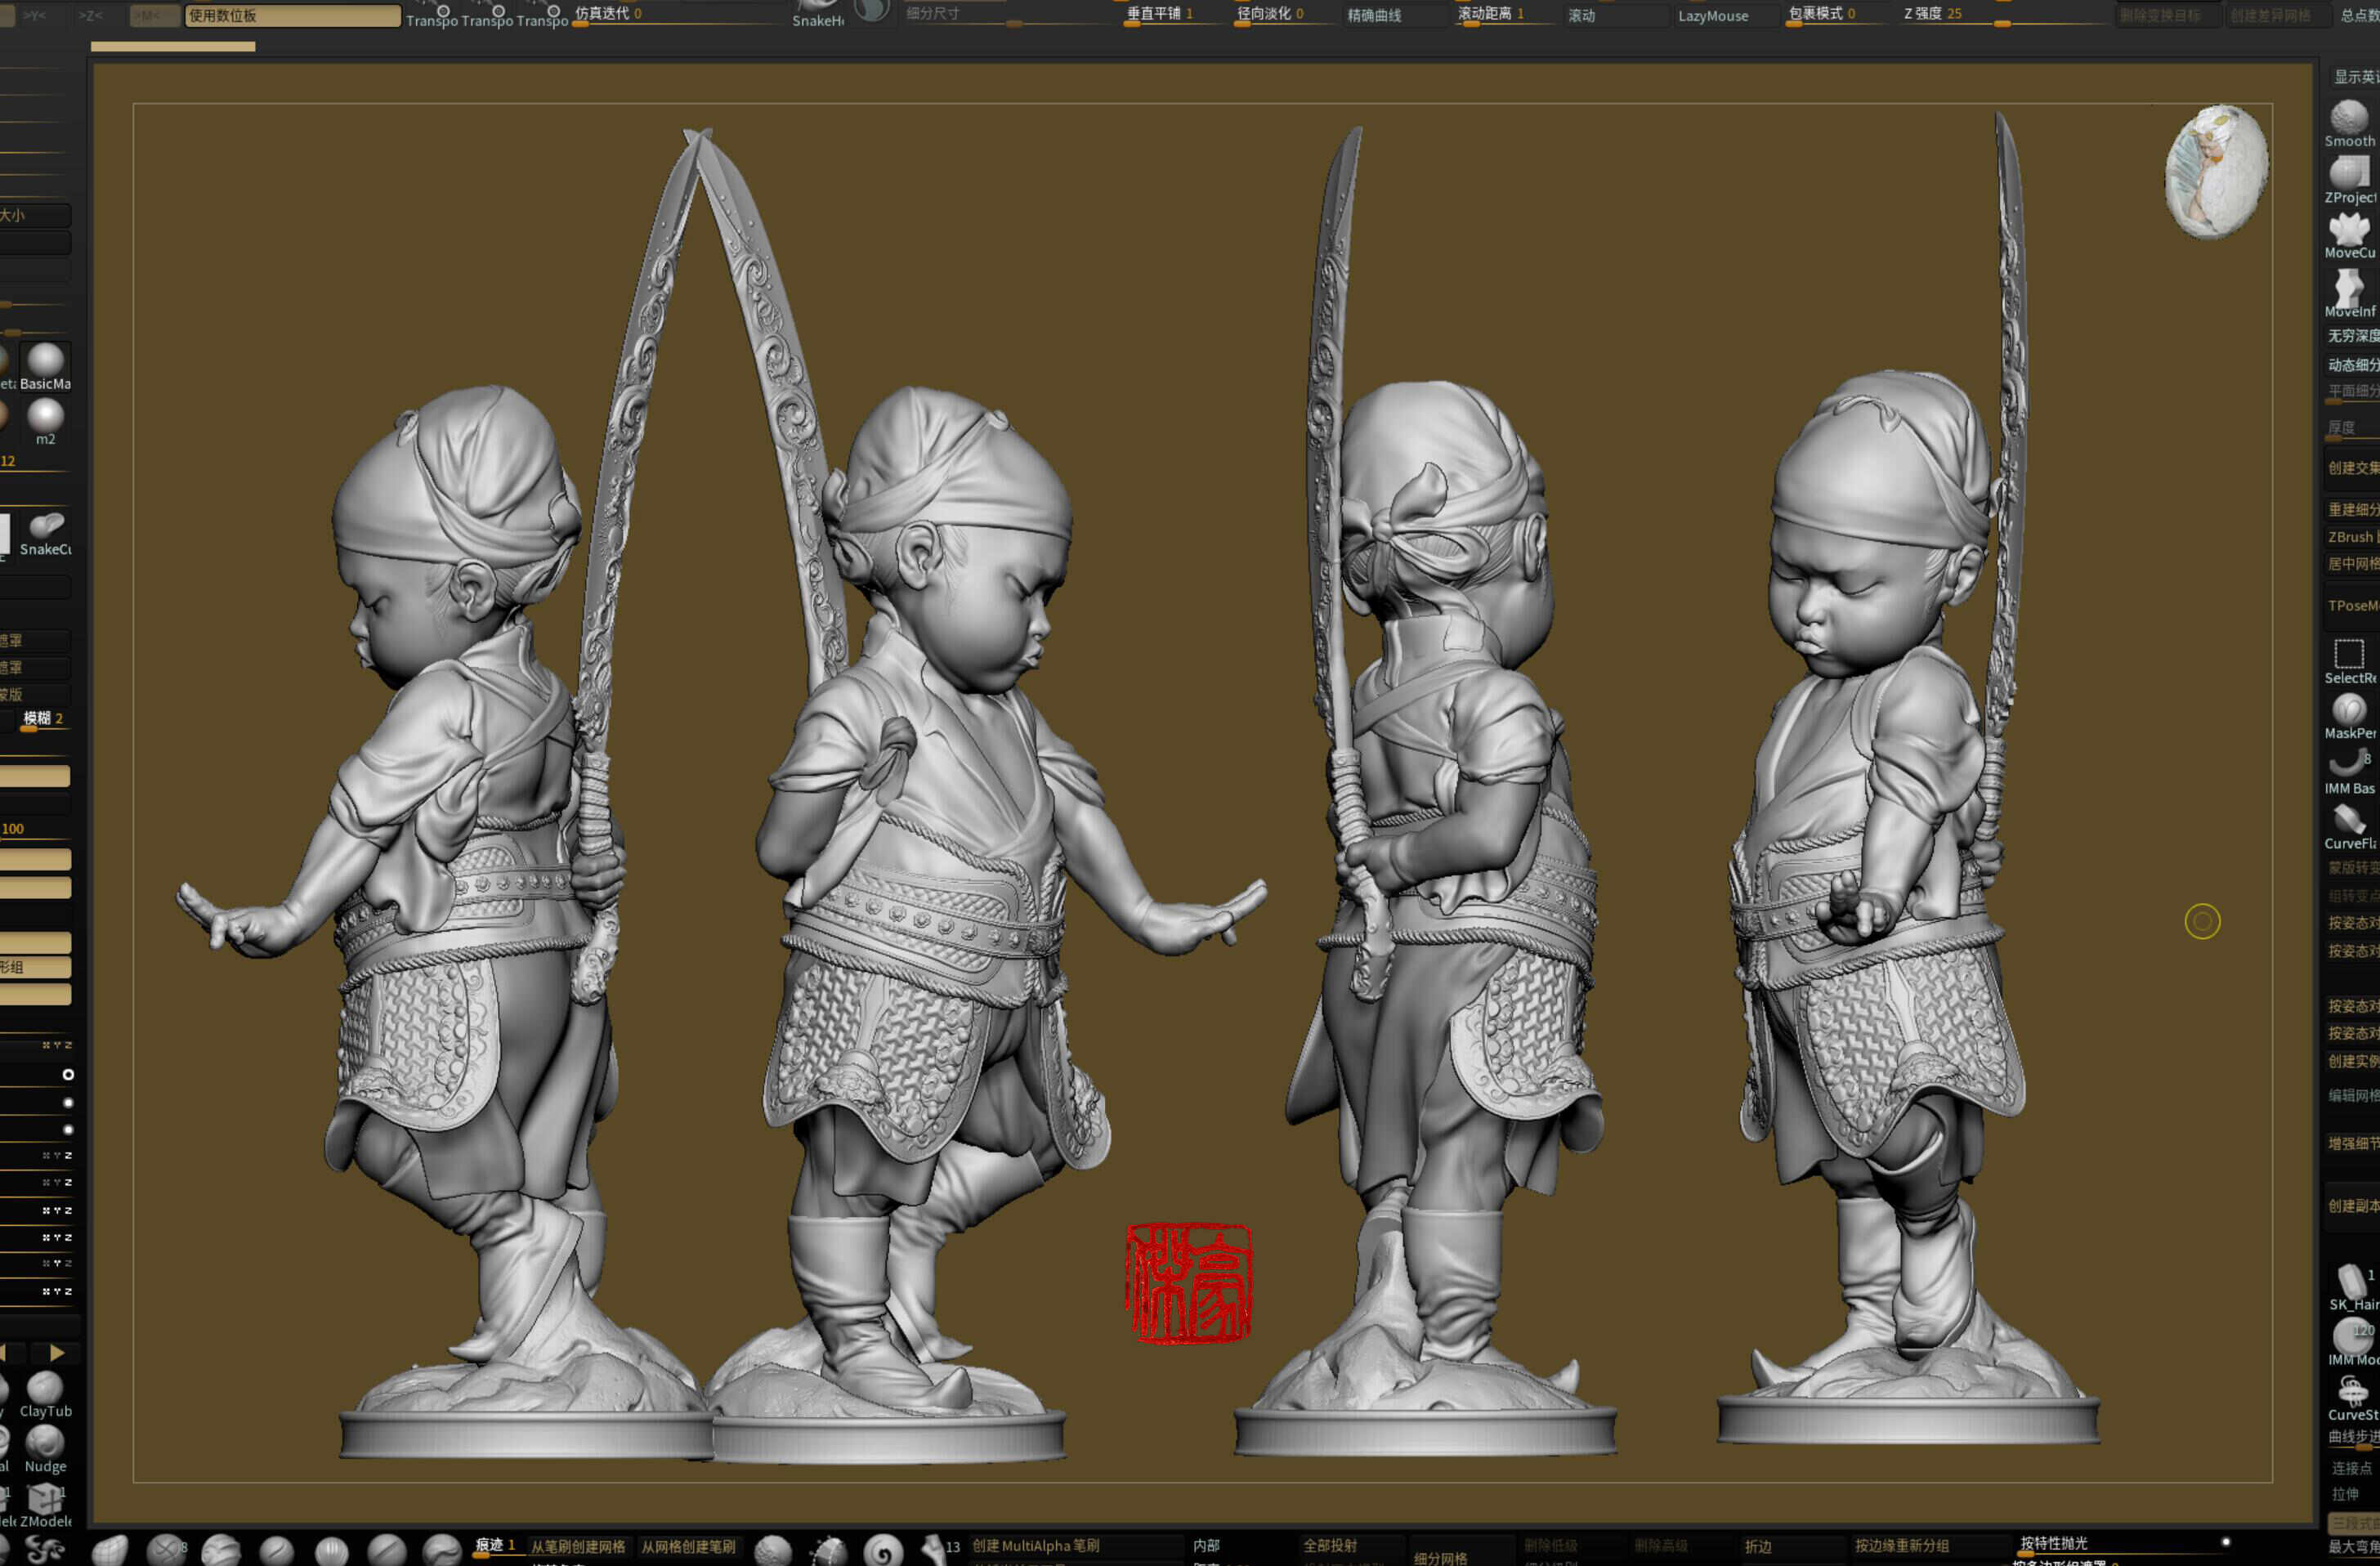Screen dimensions: 2380x1566
Task: Click the head reference thumbnail in canvas corner
Action: pyautogui.click(x=2216, y=171)
